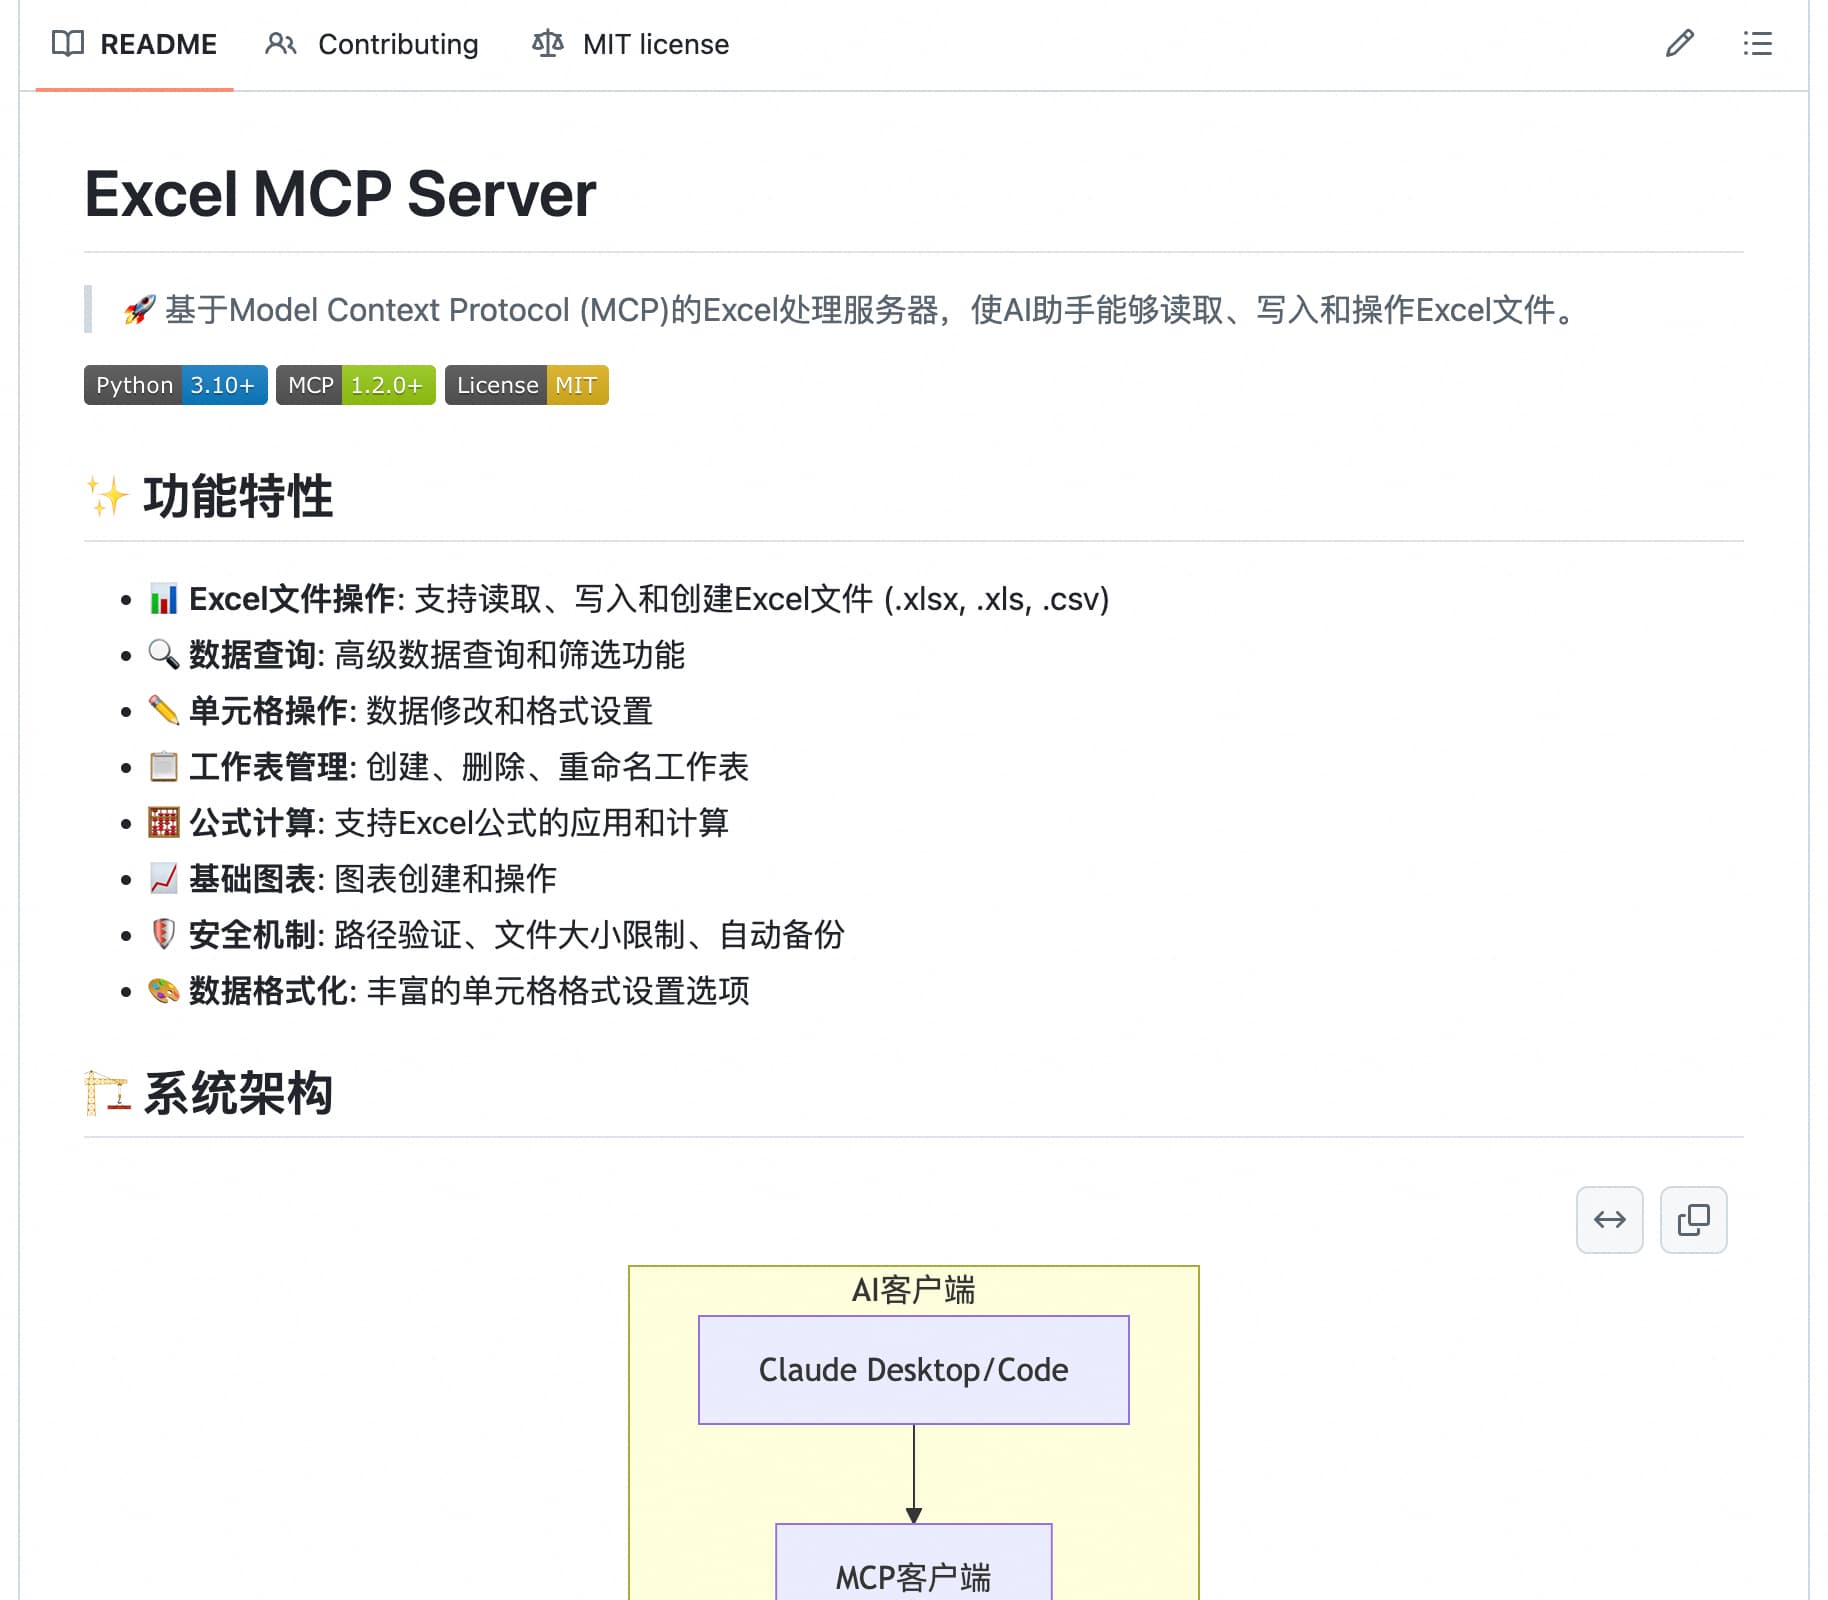
Task: Click the MCP 1.2.0+ badge
Action: pyautogui.click(x=356, y=385)
